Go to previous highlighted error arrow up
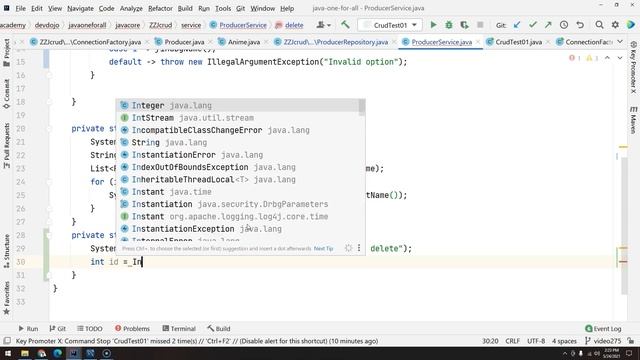The height and width of the screenshot is (360, 640). [607, 58]
